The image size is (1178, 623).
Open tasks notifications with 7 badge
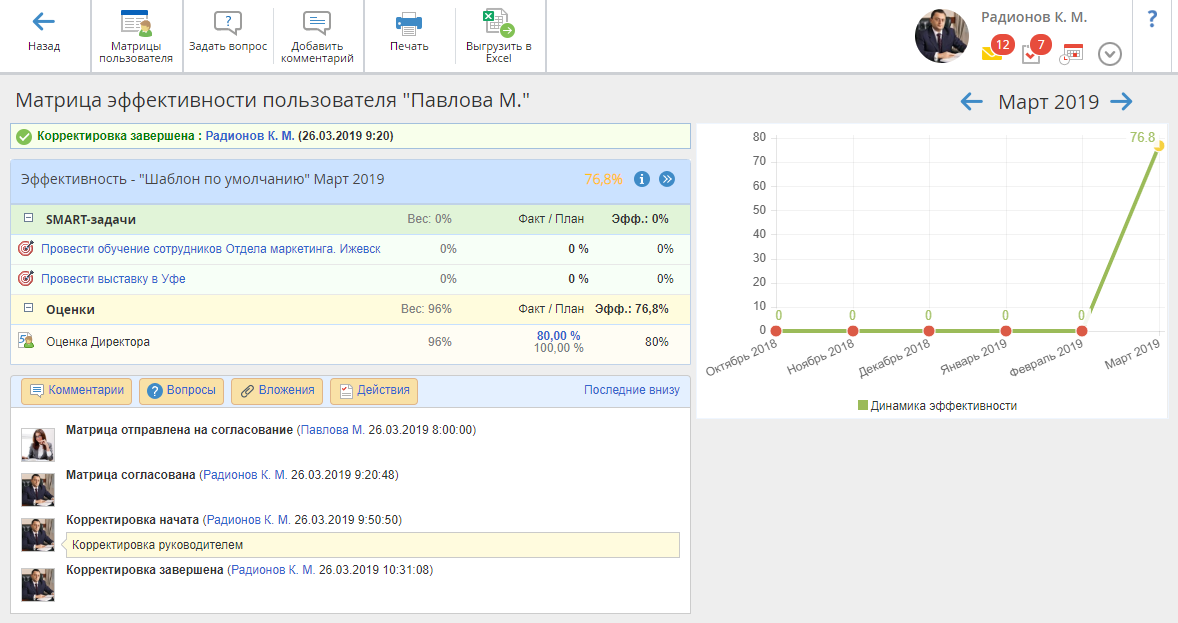[1033, 52]
